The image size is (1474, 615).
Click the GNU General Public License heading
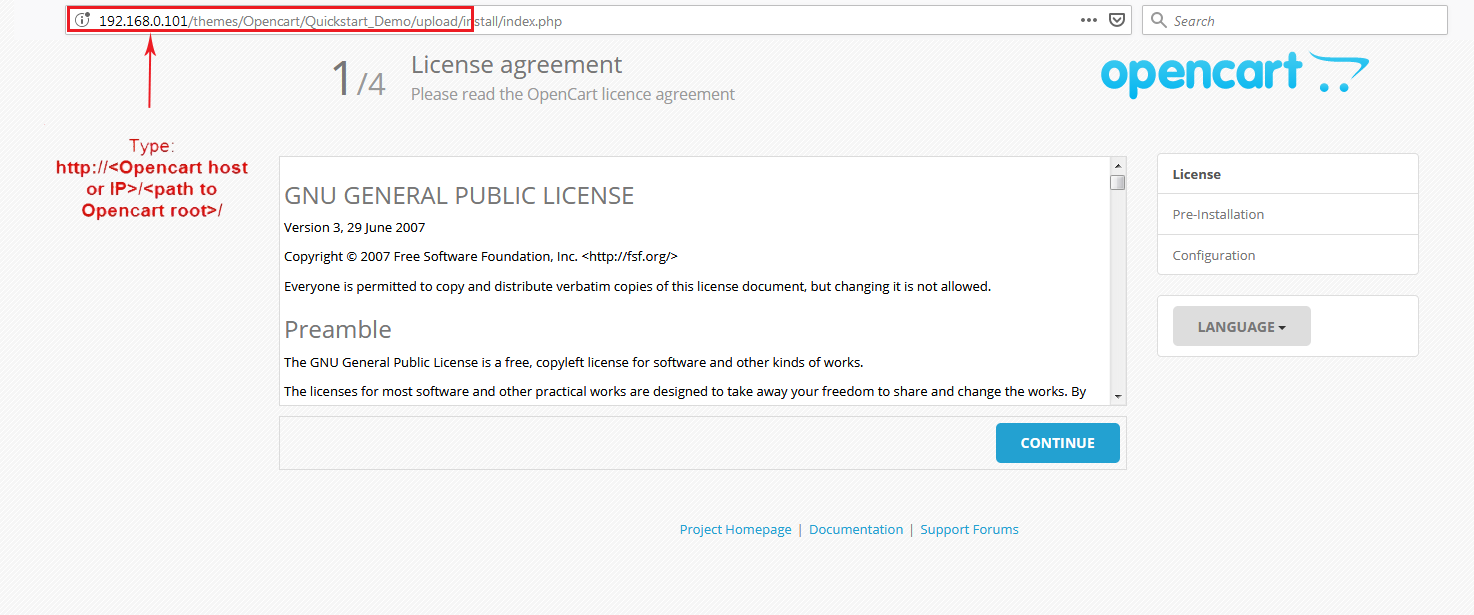coord(459,196)
